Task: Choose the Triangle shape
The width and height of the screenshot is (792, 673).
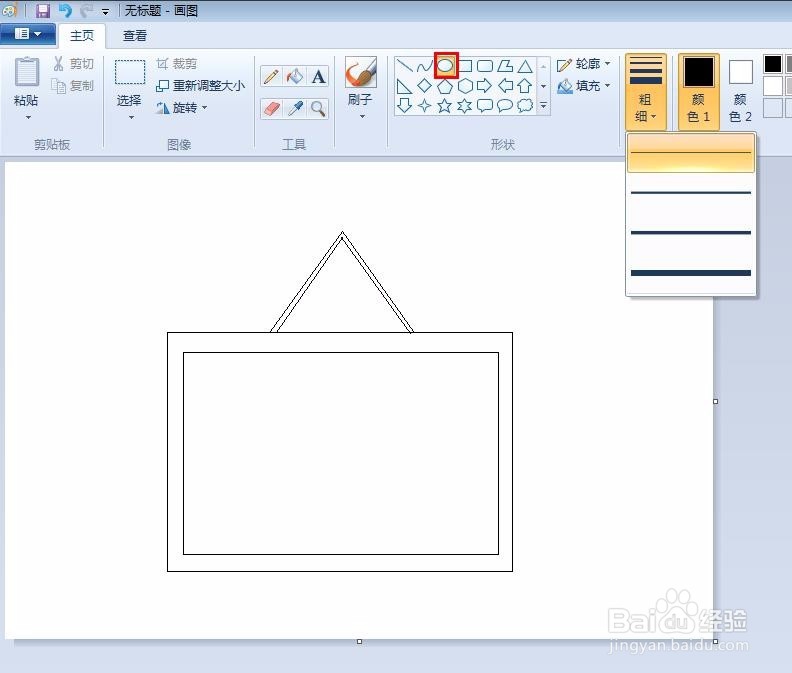Action: 525,66
